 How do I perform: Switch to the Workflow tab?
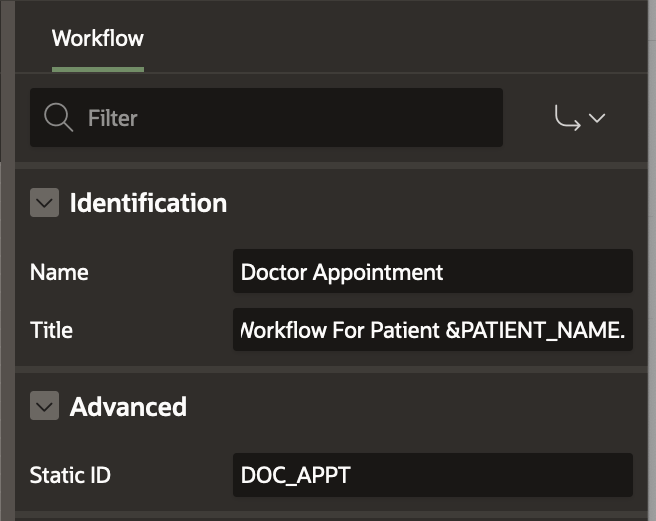tap(98, 39)
